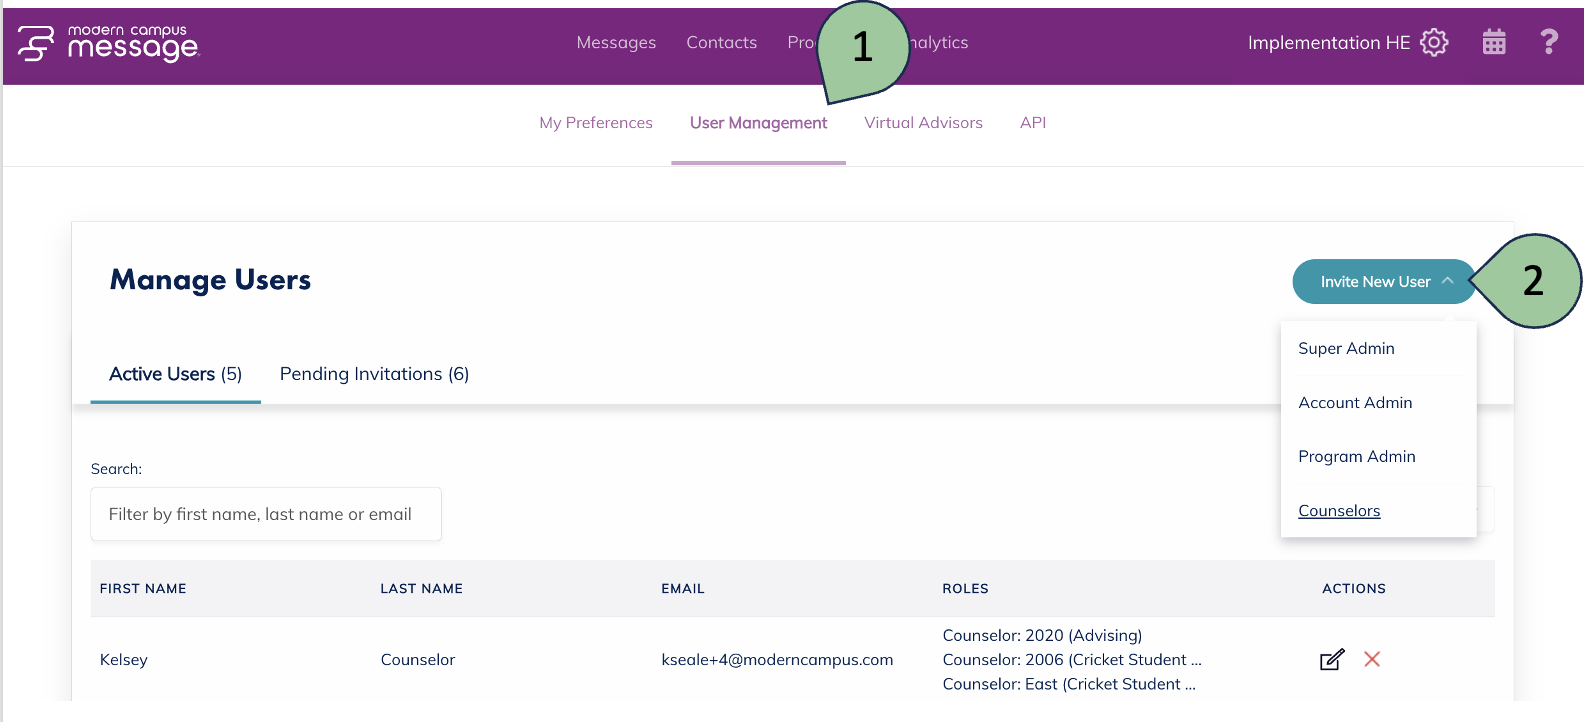Open the calendar icon in header
This screenshot has height=722, width=1596.
coord(1494,42)
